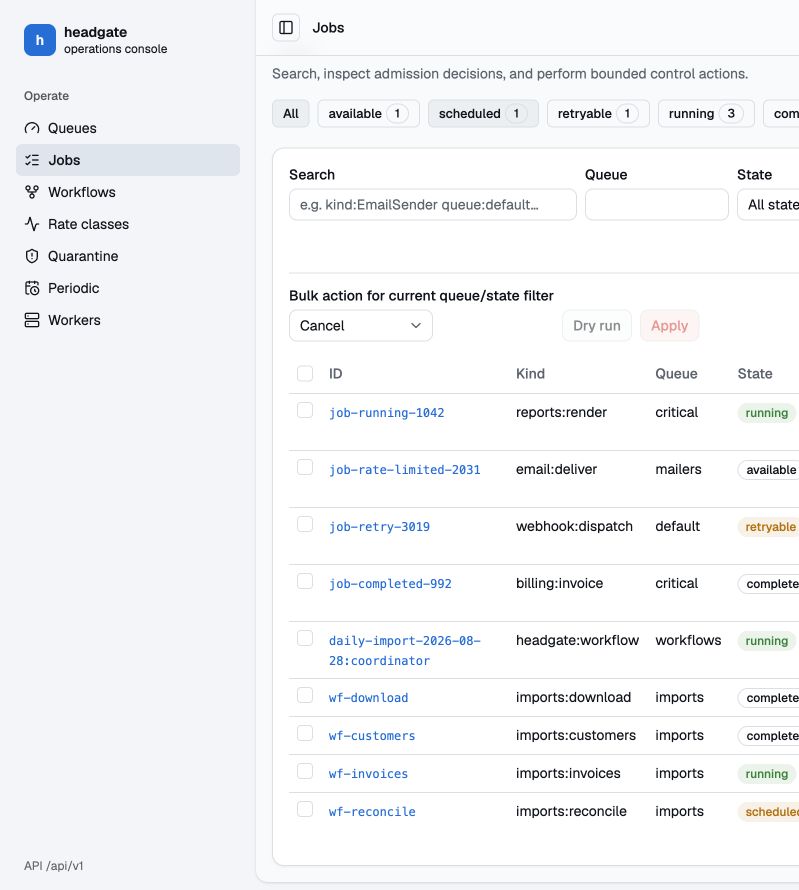The width and height of the screenshot is (799, 890).
Task: Check the job-rate-limited-2031 row checkbox
Action: click(305, 467)
